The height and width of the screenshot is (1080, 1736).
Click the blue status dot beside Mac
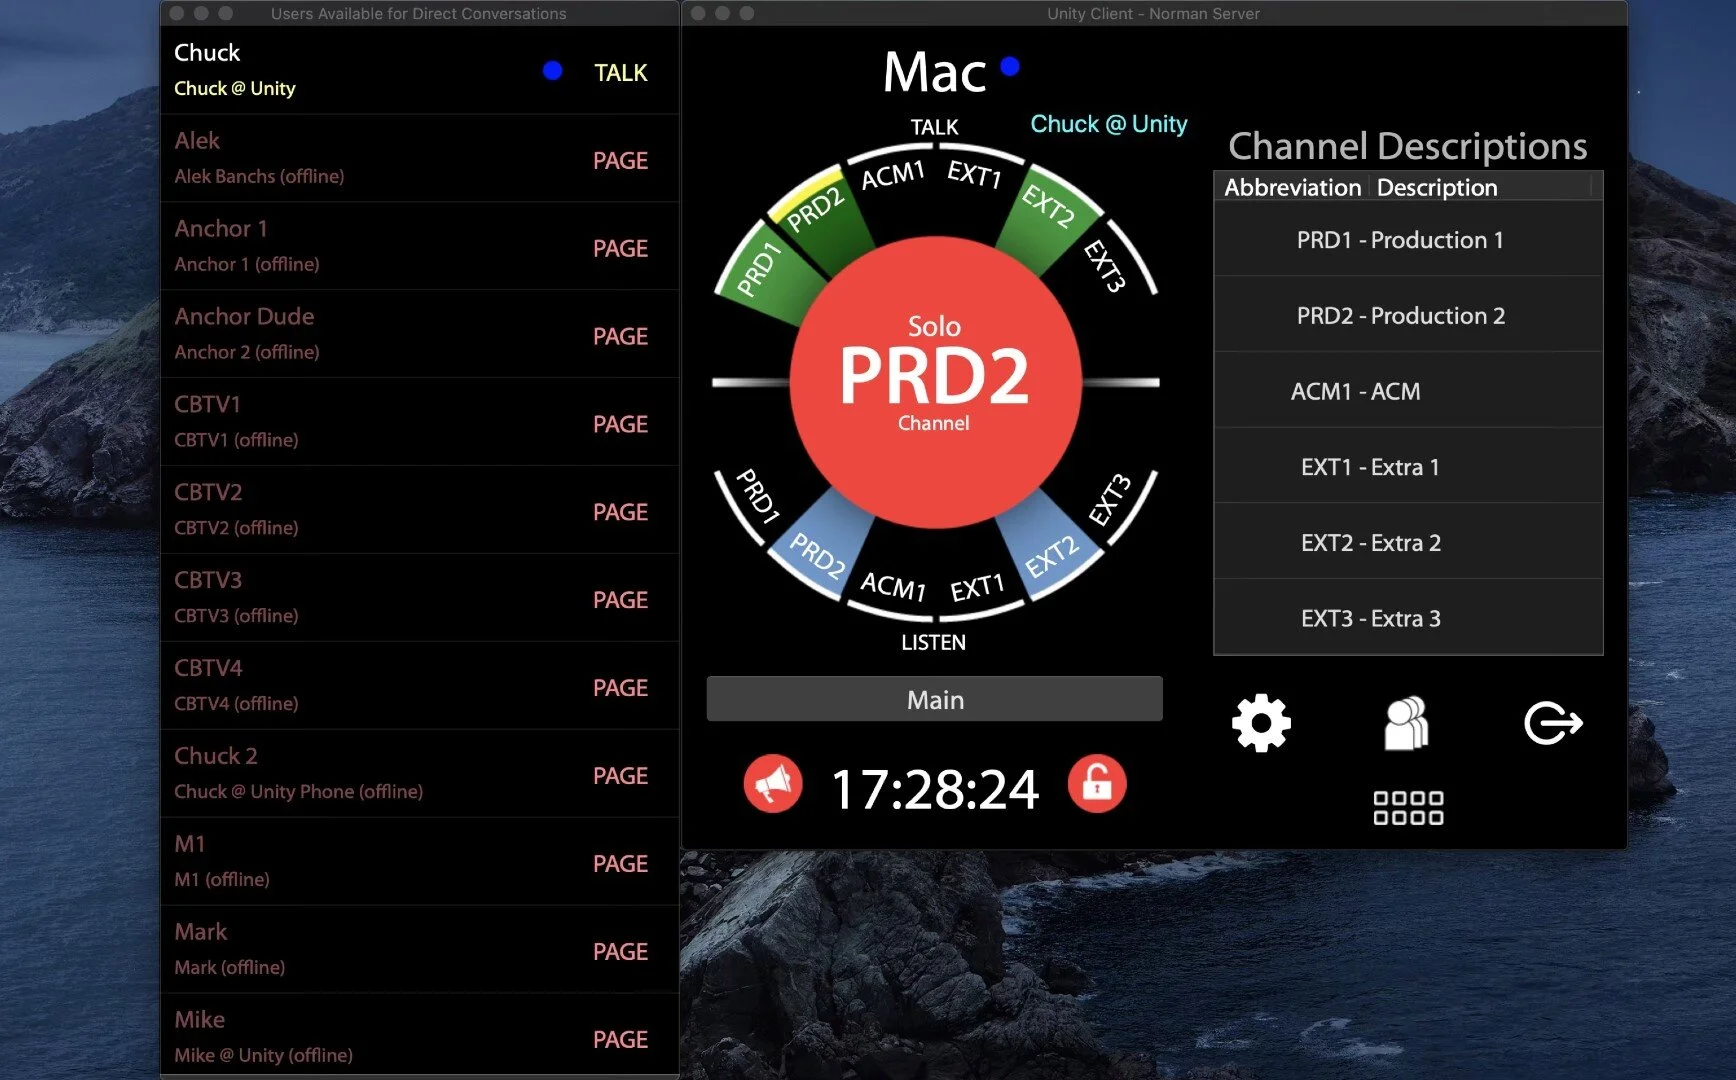point(1009,66)
